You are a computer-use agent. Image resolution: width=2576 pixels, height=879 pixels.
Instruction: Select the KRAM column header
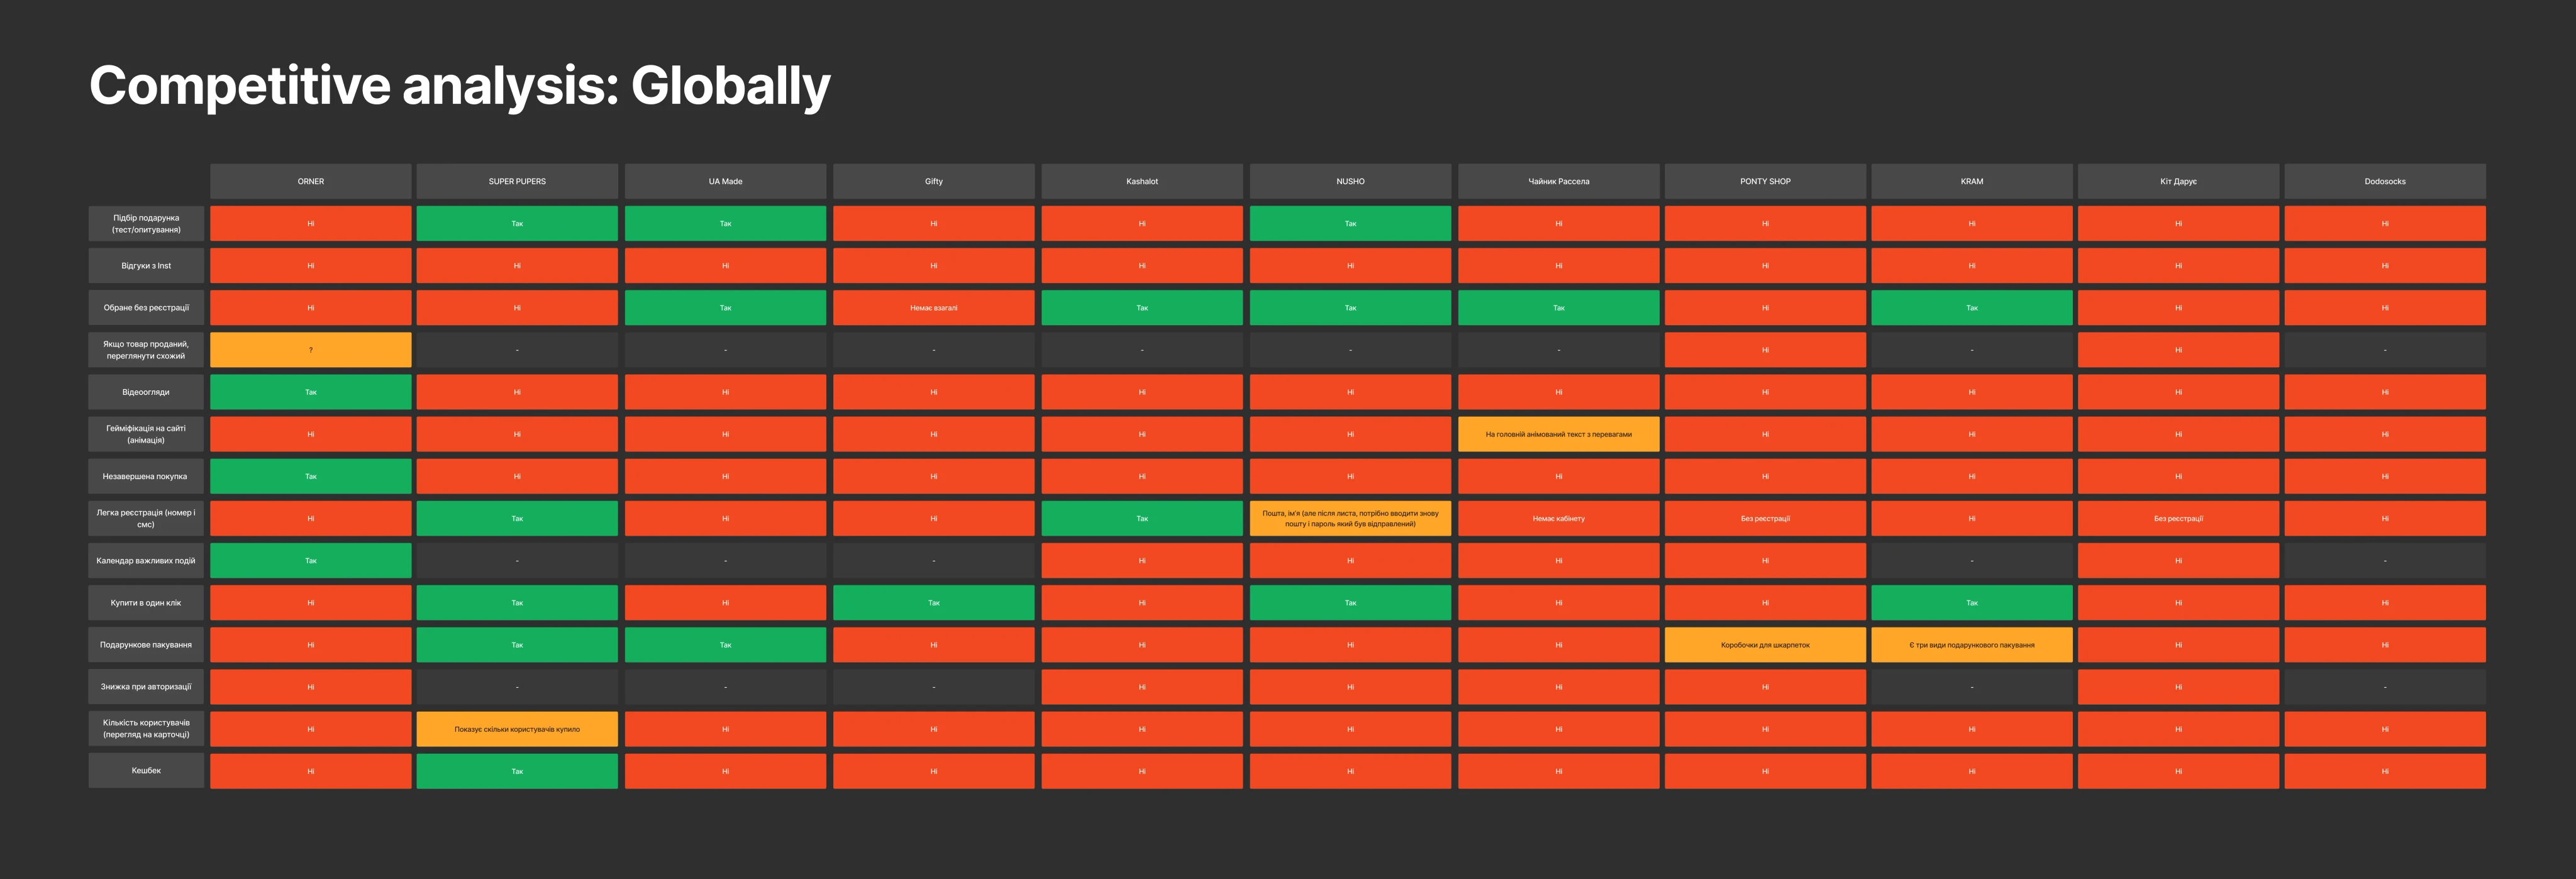pyautogui.click(x=1972, y=181)
